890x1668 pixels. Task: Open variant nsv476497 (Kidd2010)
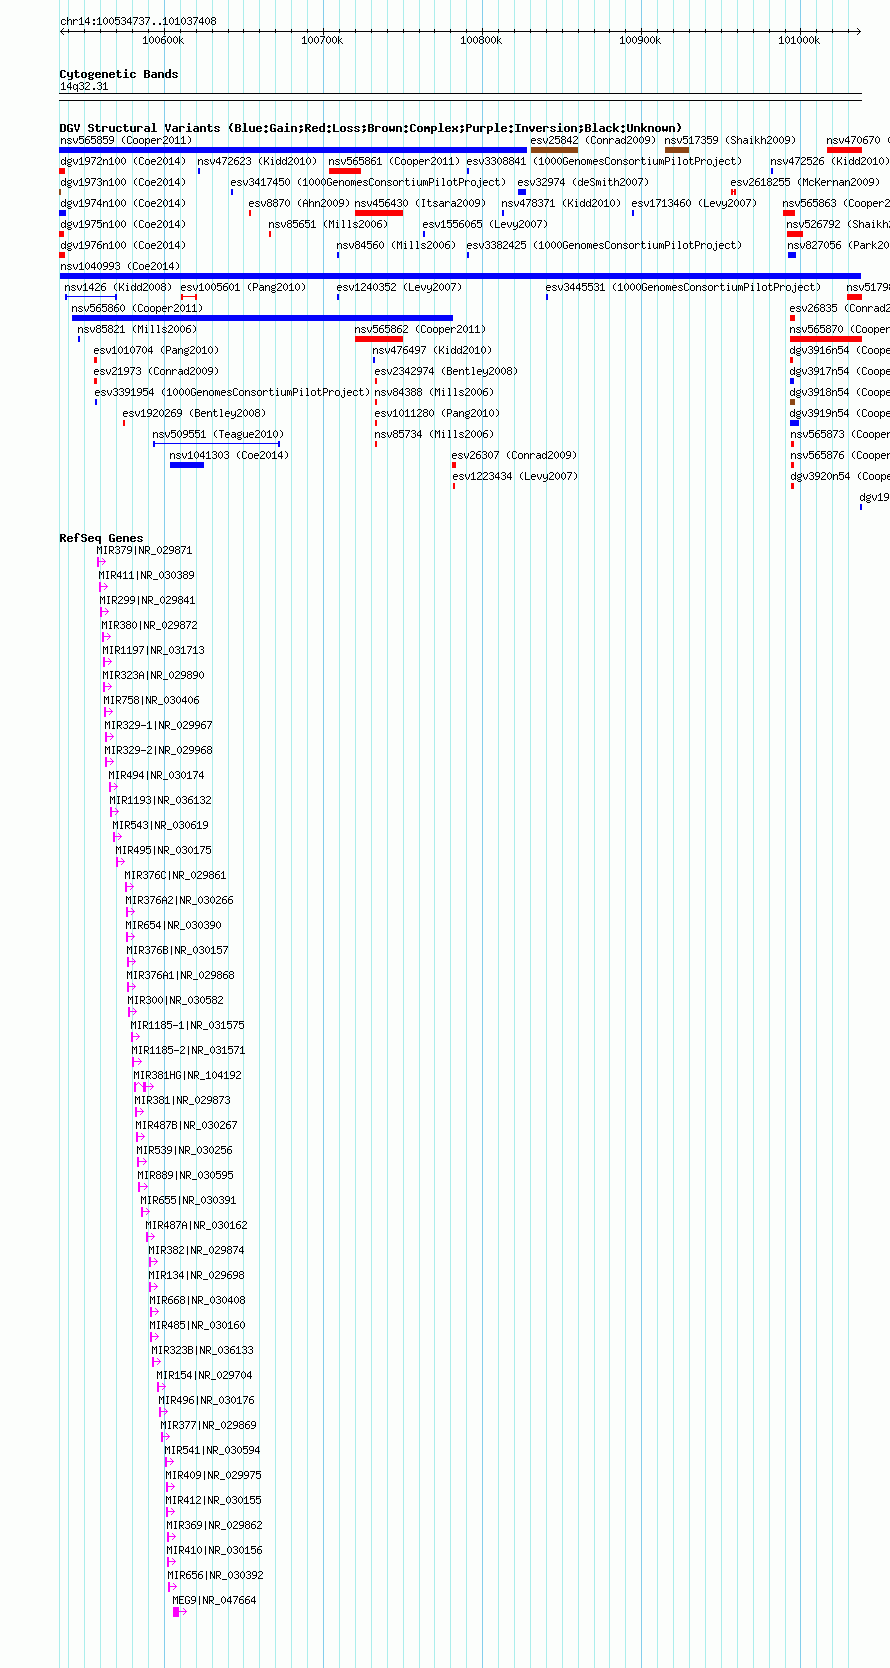point(432,350)
